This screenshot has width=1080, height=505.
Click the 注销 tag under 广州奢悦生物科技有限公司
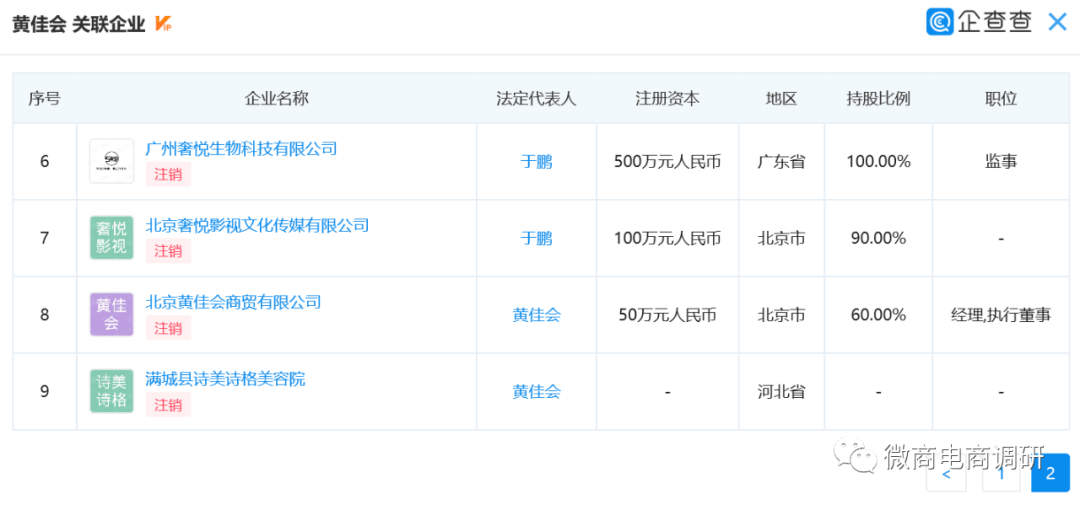(x=168, y=174)
